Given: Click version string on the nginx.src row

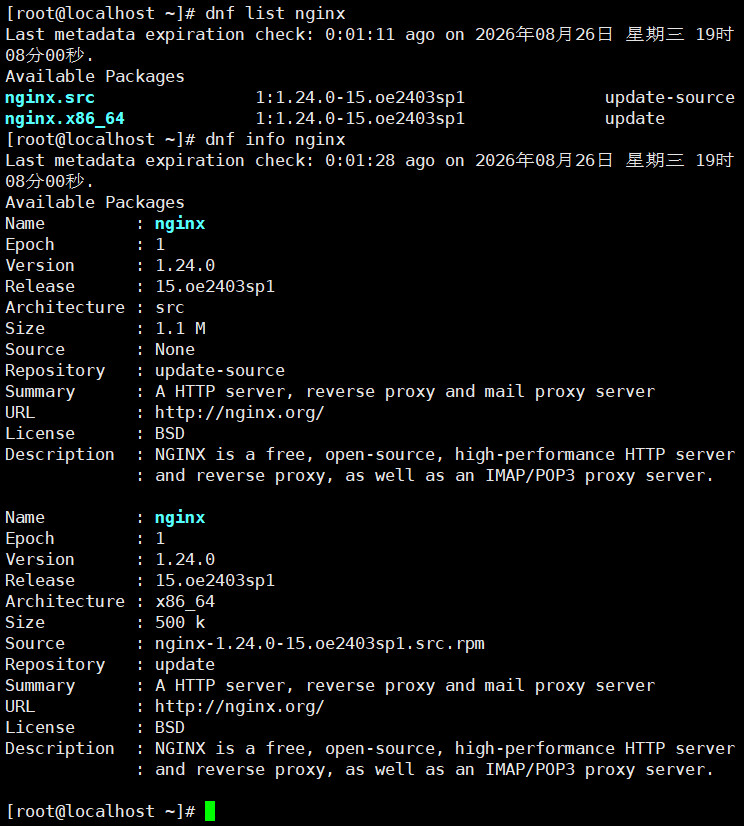Looking at the screenshot, I should point(360,97).
